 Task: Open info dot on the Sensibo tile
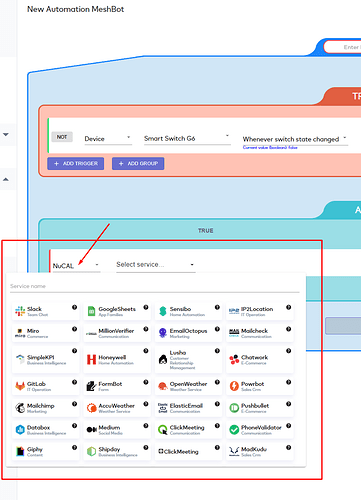pos(217,307)
